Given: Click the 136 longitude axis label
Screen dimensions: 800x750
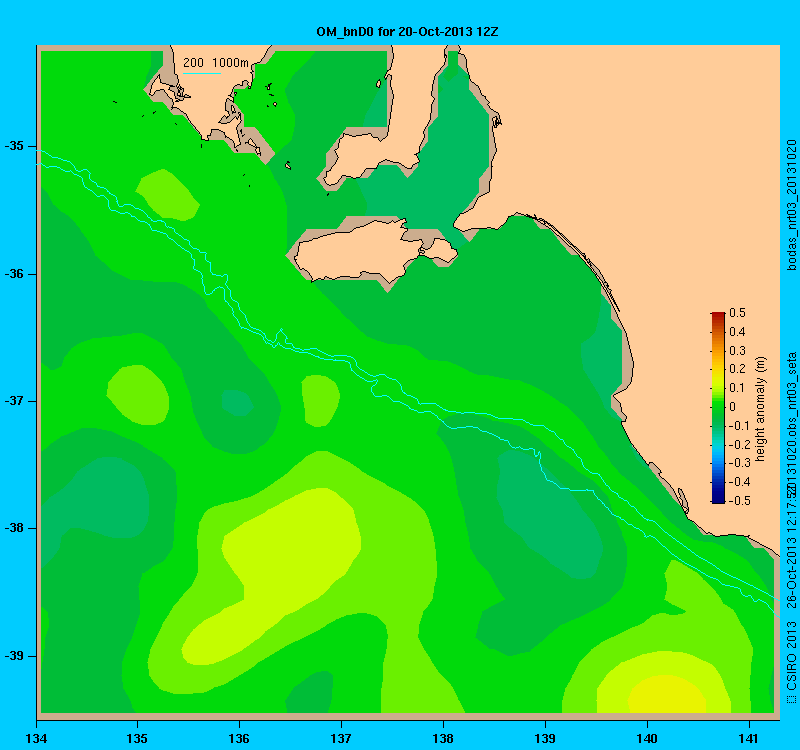Looking at the screenshot, I should click(x=239, y=738).
